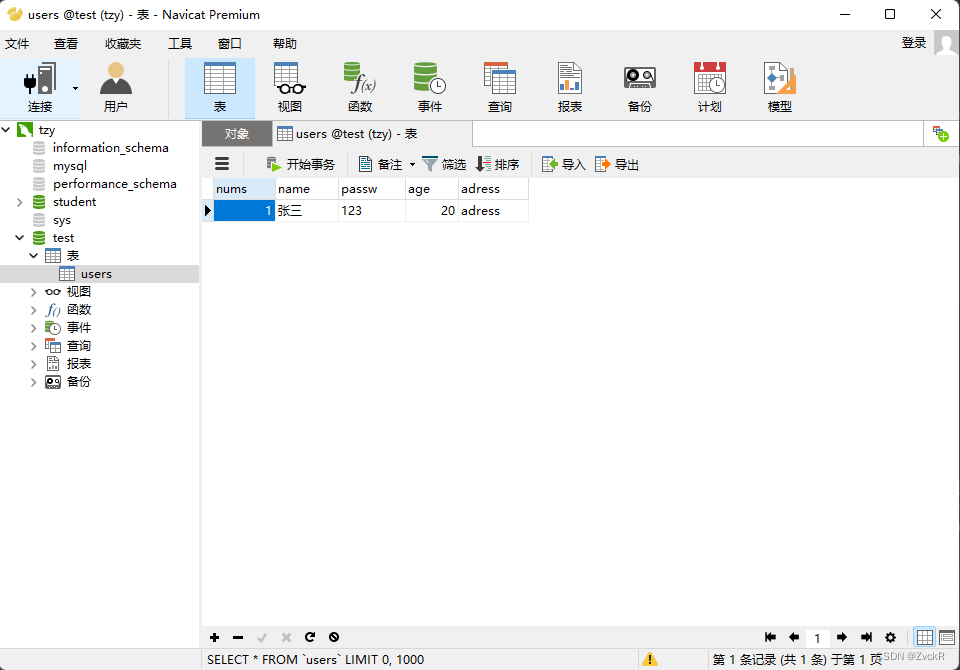This screenshot has width=960, height=670.
Task: Click the add record plus icon
Action: [214, 638]
